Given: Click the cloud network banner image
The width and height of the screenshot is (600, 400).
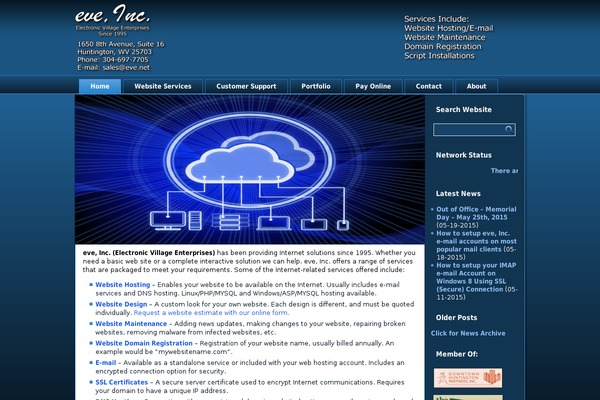Looking at the screenshot, I should point(250,169).
